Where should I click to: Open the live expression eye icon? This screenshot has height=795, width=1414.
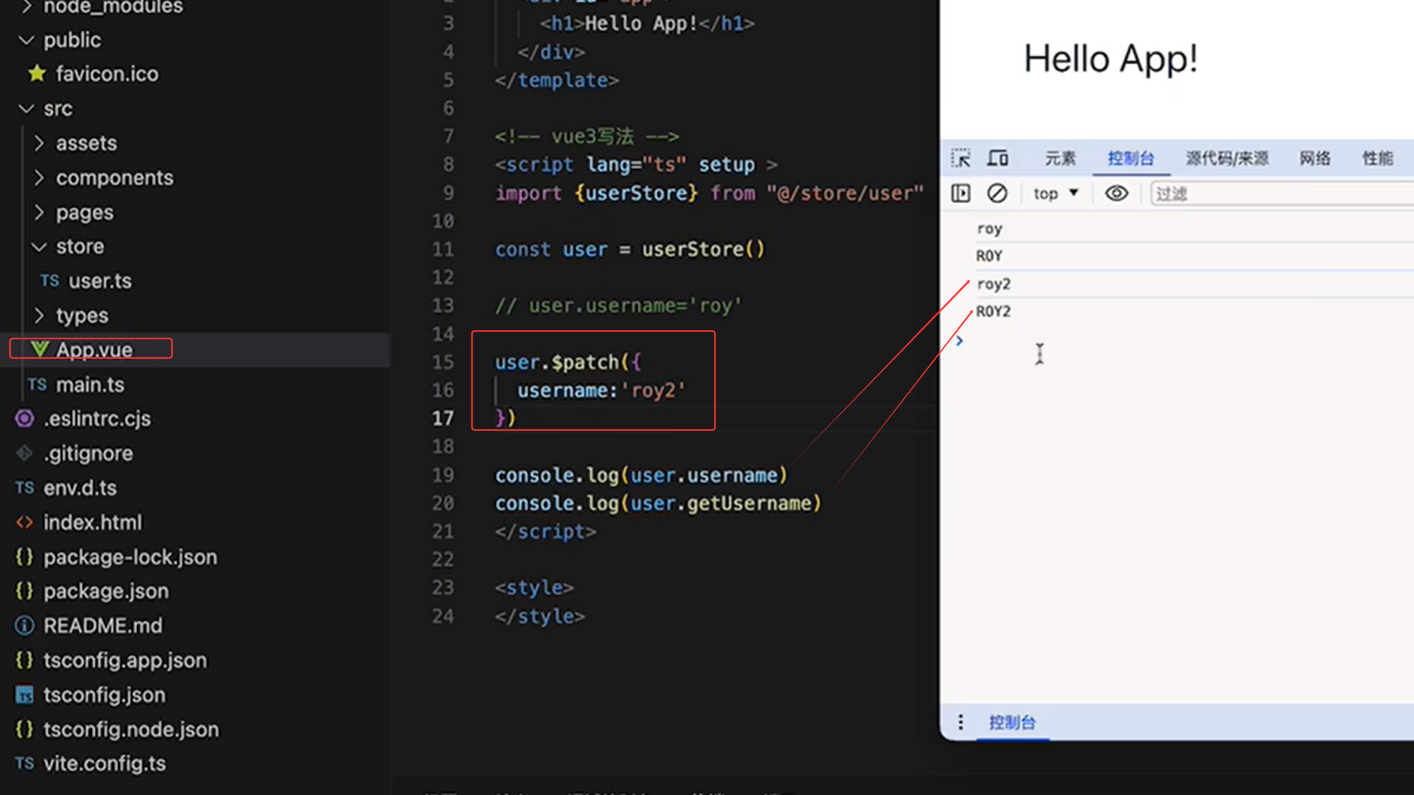tap(1116, 193)
